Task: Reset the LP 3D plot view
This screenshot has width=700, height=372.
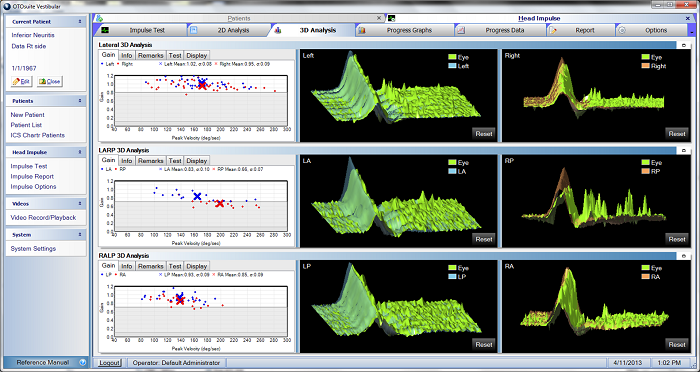Action: [483, 344]
